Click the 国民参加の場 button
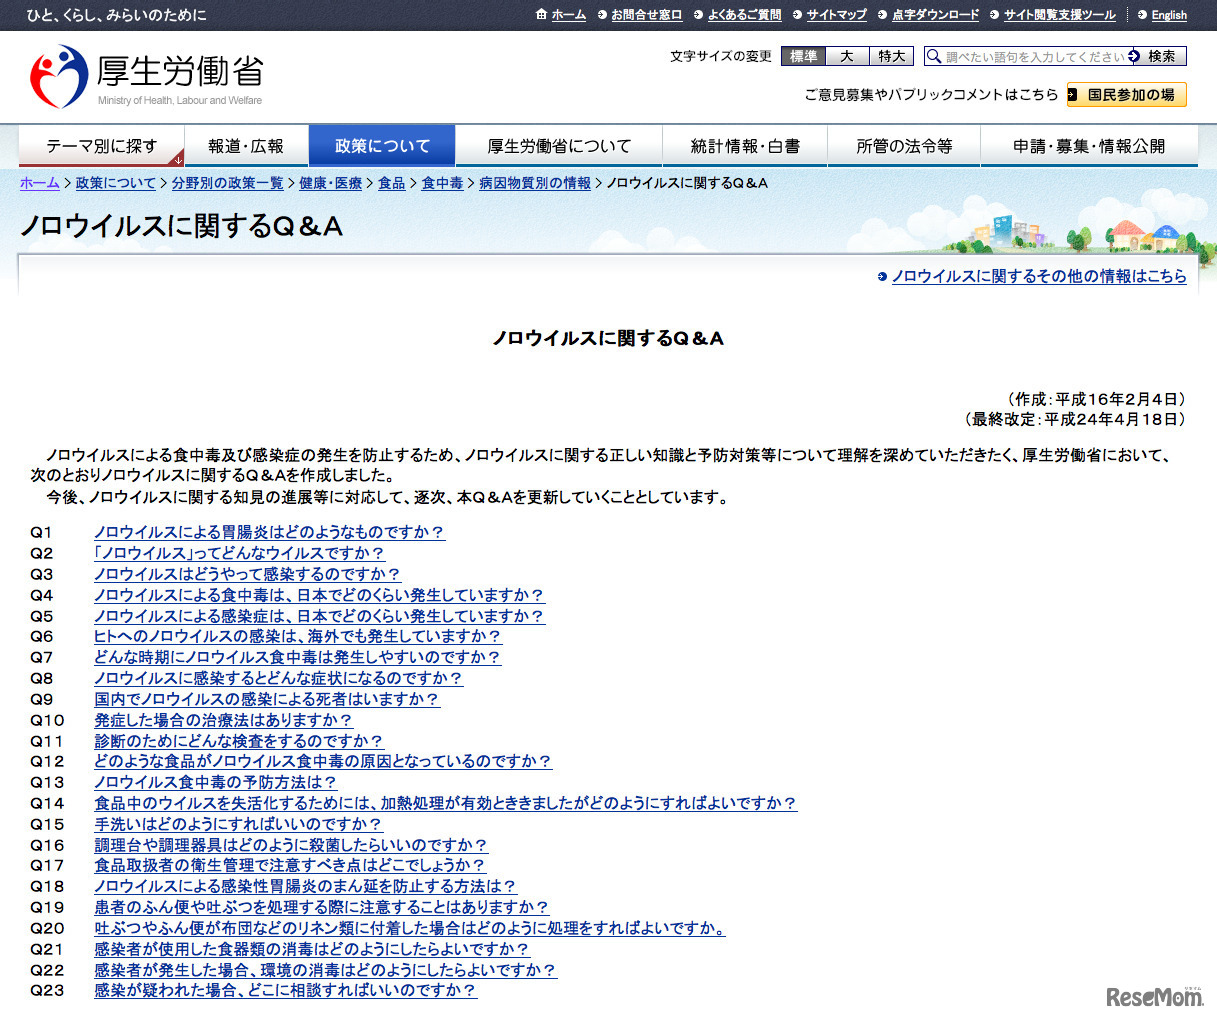 (1127, 94)
